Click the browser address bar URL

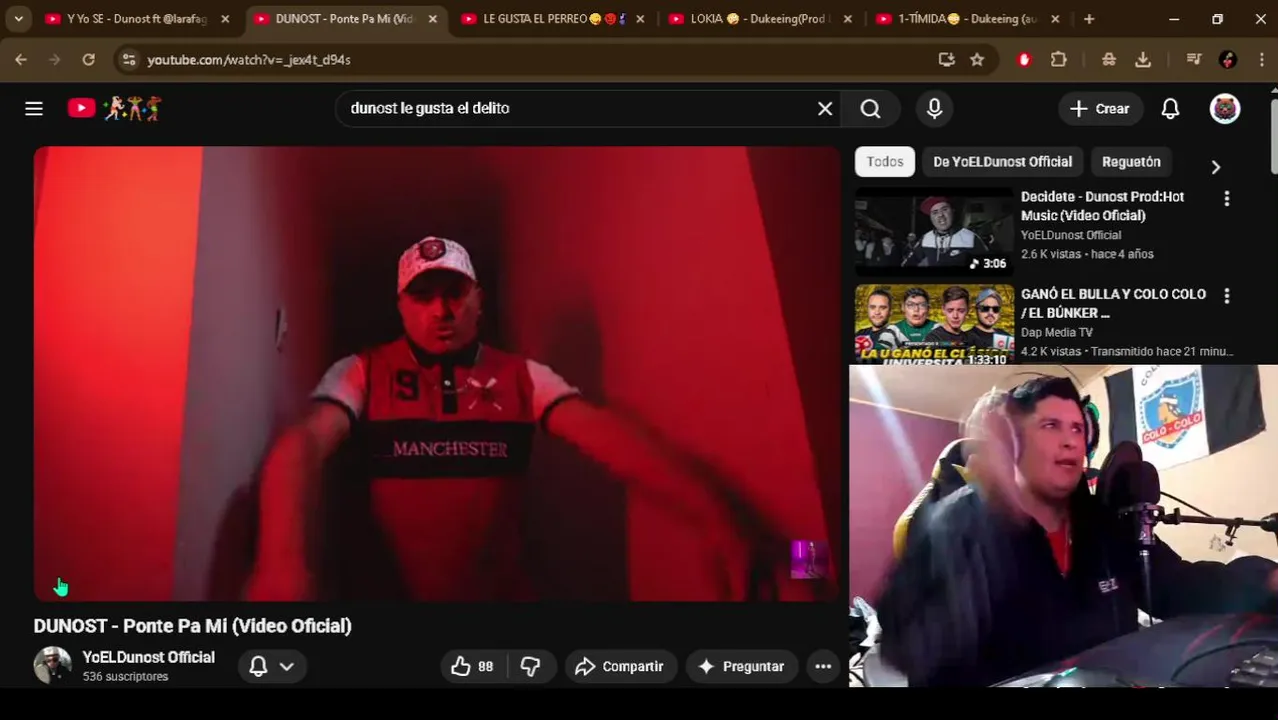pos(249,60)
